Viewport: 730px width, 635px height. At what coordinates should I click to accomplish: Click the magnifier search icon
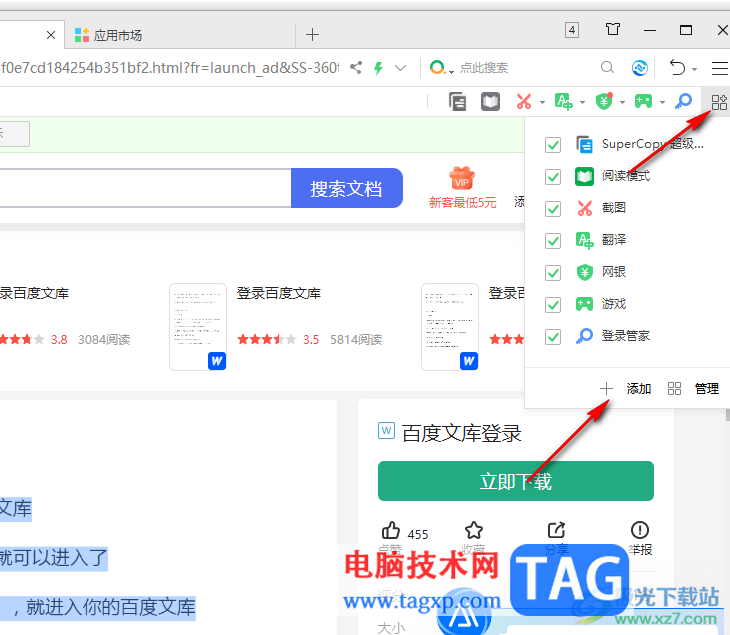point(607,68)
